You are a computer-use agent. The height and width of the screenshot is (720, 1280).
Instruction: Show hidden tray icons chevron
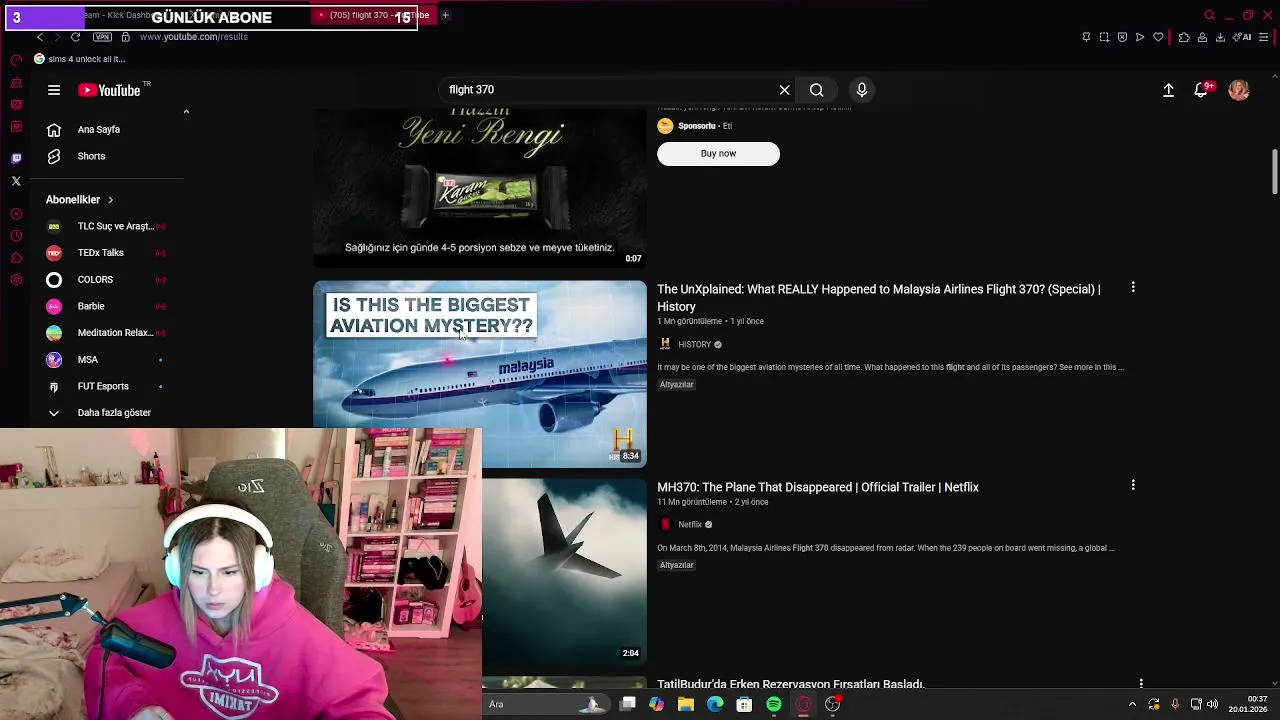[1132, 704]
